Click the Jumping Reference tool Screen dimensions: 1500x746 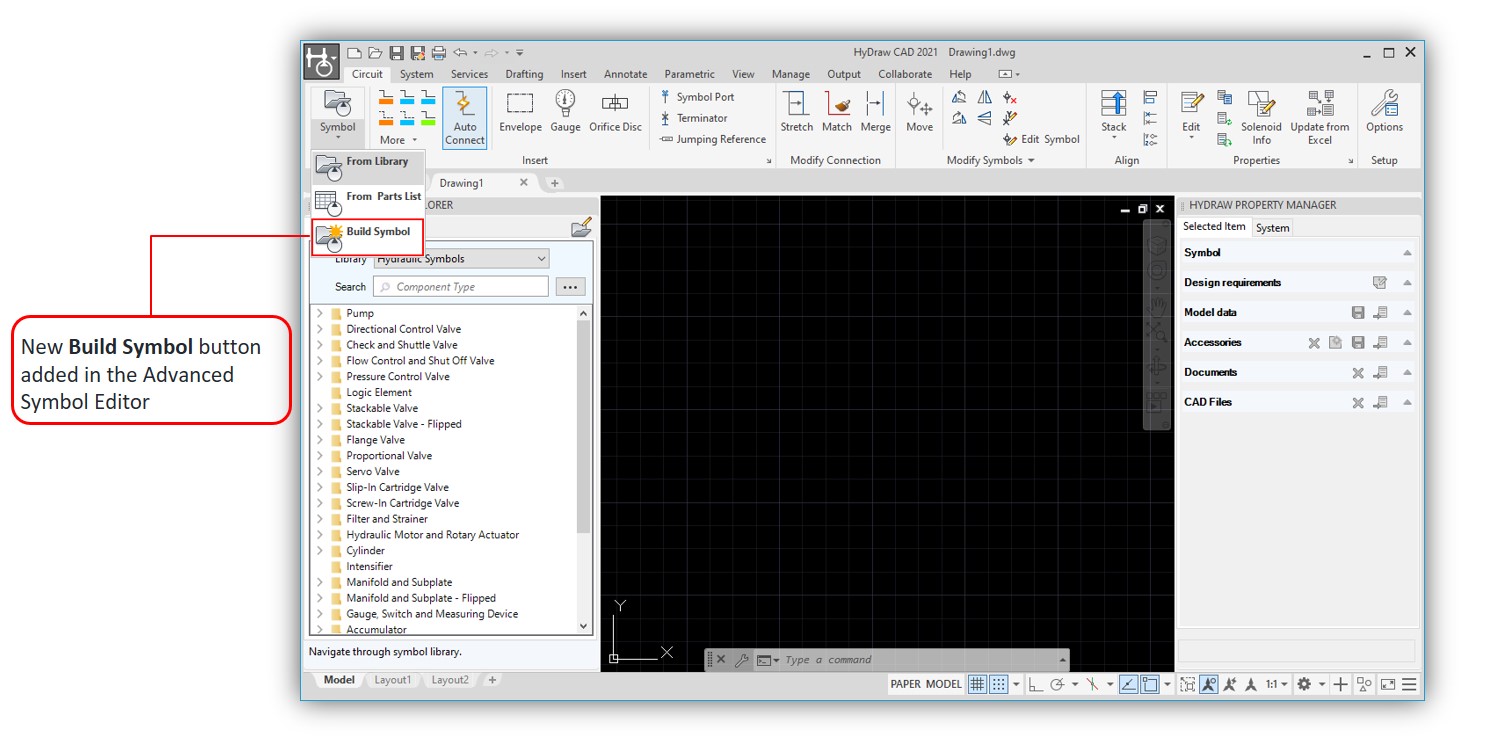[x=713, y=139]
